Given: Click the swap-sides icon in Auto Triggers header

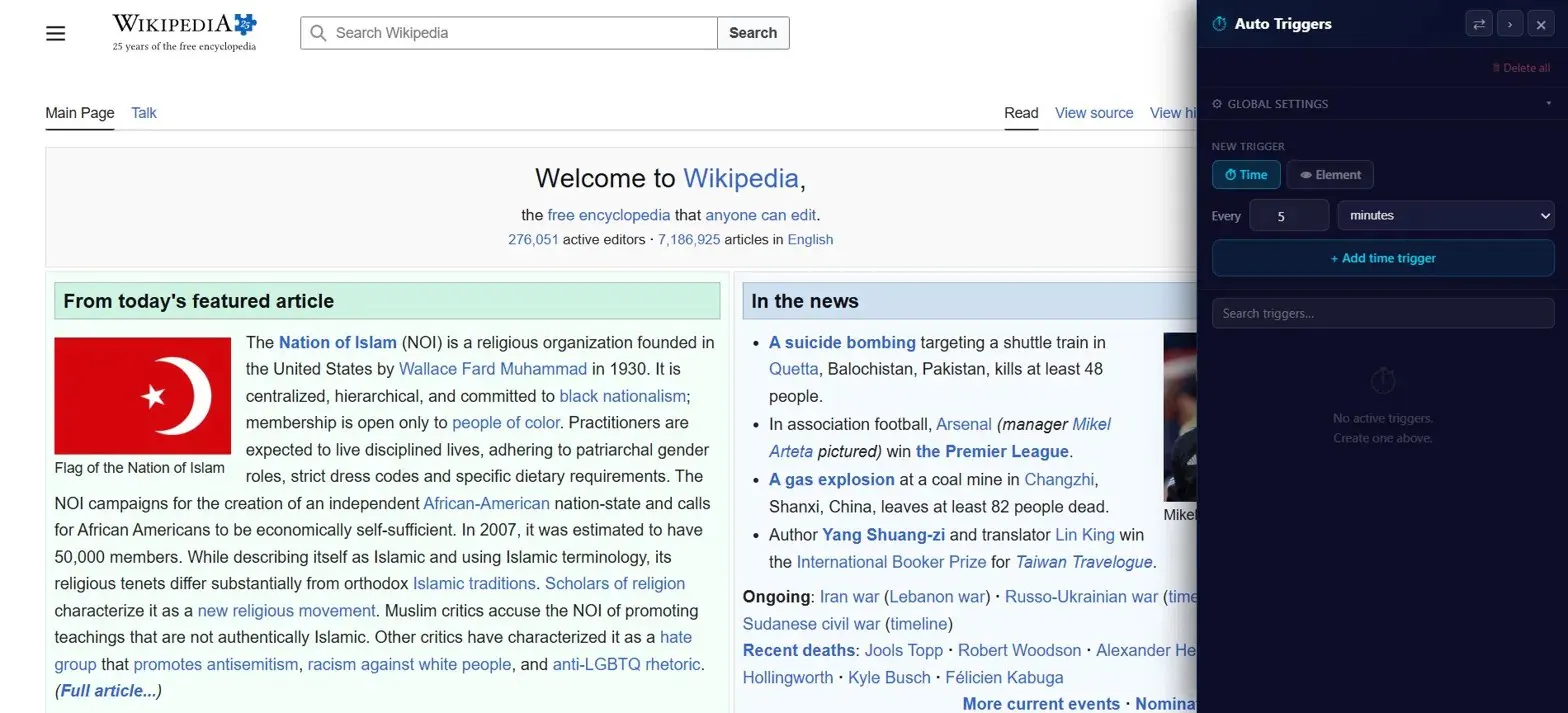Looking at the screenshot, I should pyautogui.click(x=1478, y=24).
